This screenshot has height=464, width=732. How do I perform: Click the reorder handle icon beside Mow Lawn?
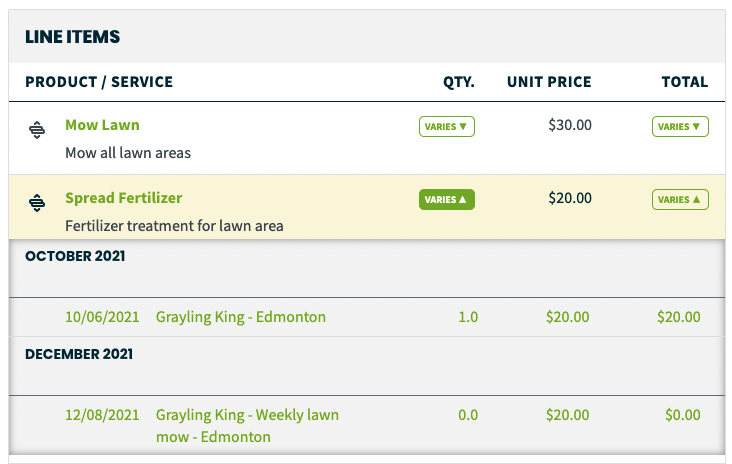(x=37, y=130)
